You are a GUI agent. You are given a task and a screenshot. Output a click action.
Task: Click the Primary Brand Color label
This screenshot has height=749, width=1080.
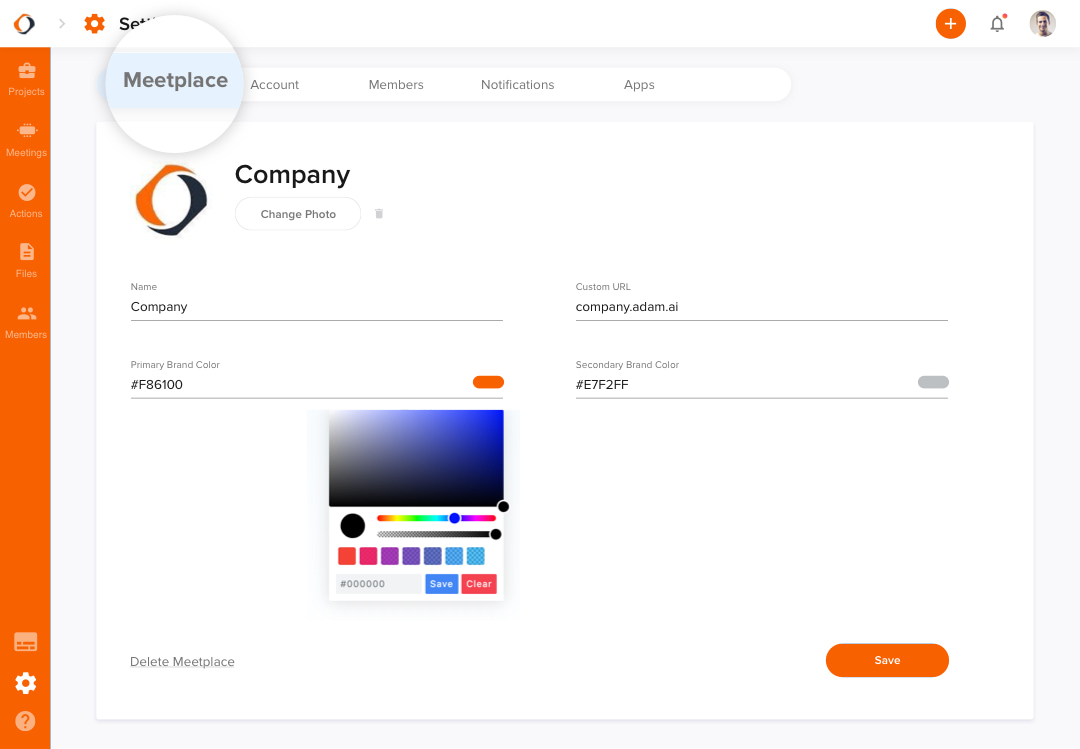tap(175, 365)
